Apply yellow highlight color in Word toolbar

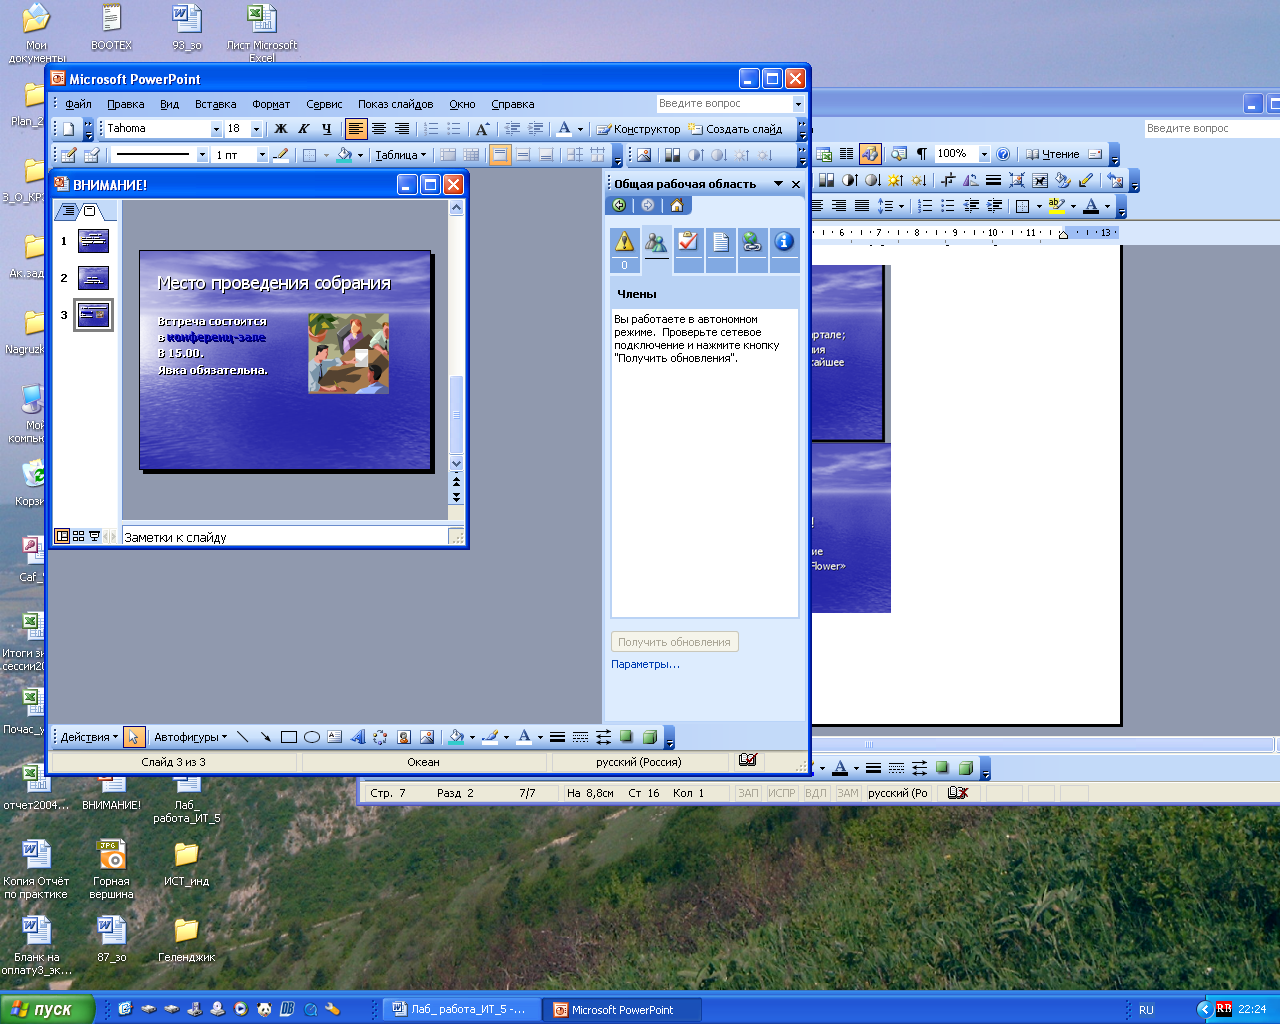1057,206
